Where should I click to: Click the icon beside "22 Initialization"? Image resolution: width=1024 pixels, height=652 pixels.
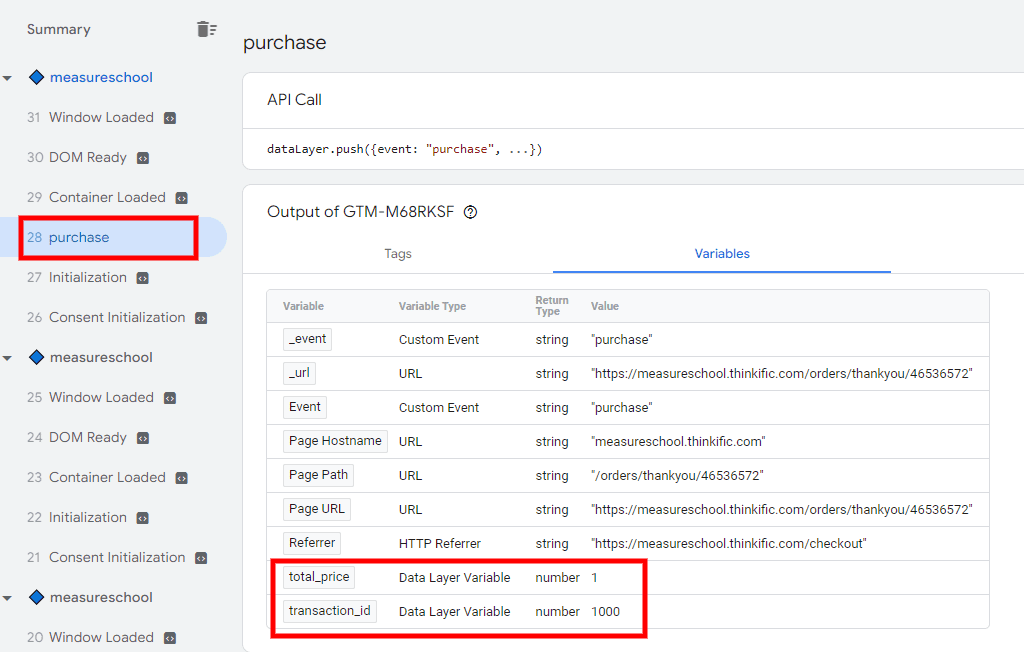(x=143, y=517)
